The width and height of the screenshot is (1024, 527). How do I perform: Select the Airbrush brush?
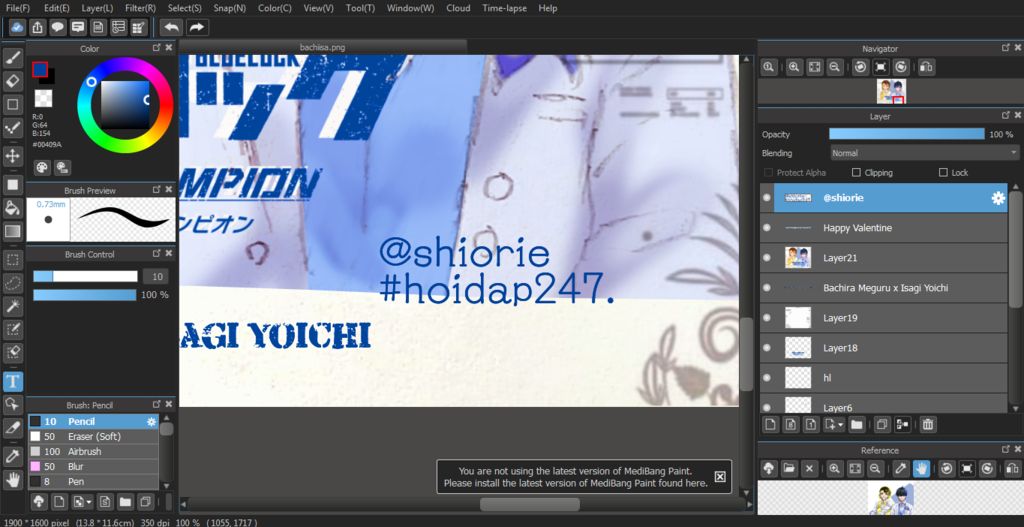coord(93,451)
